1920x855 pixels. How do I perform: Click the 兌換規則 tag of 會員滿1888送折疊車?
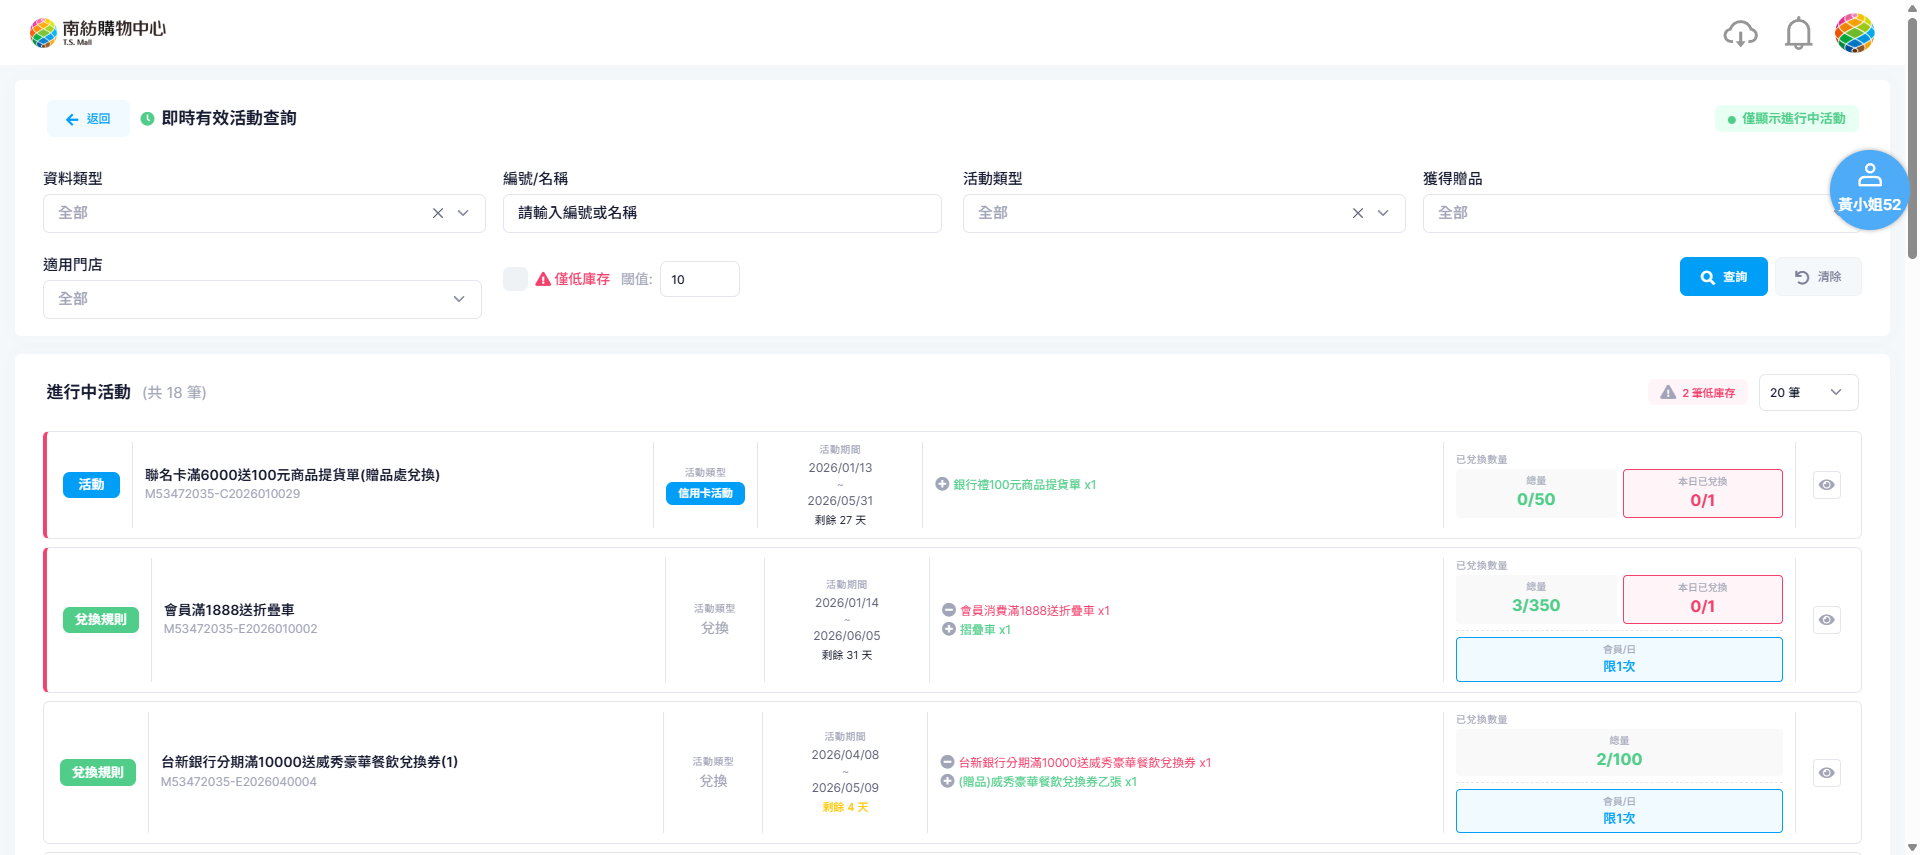[x=100, y=620]
